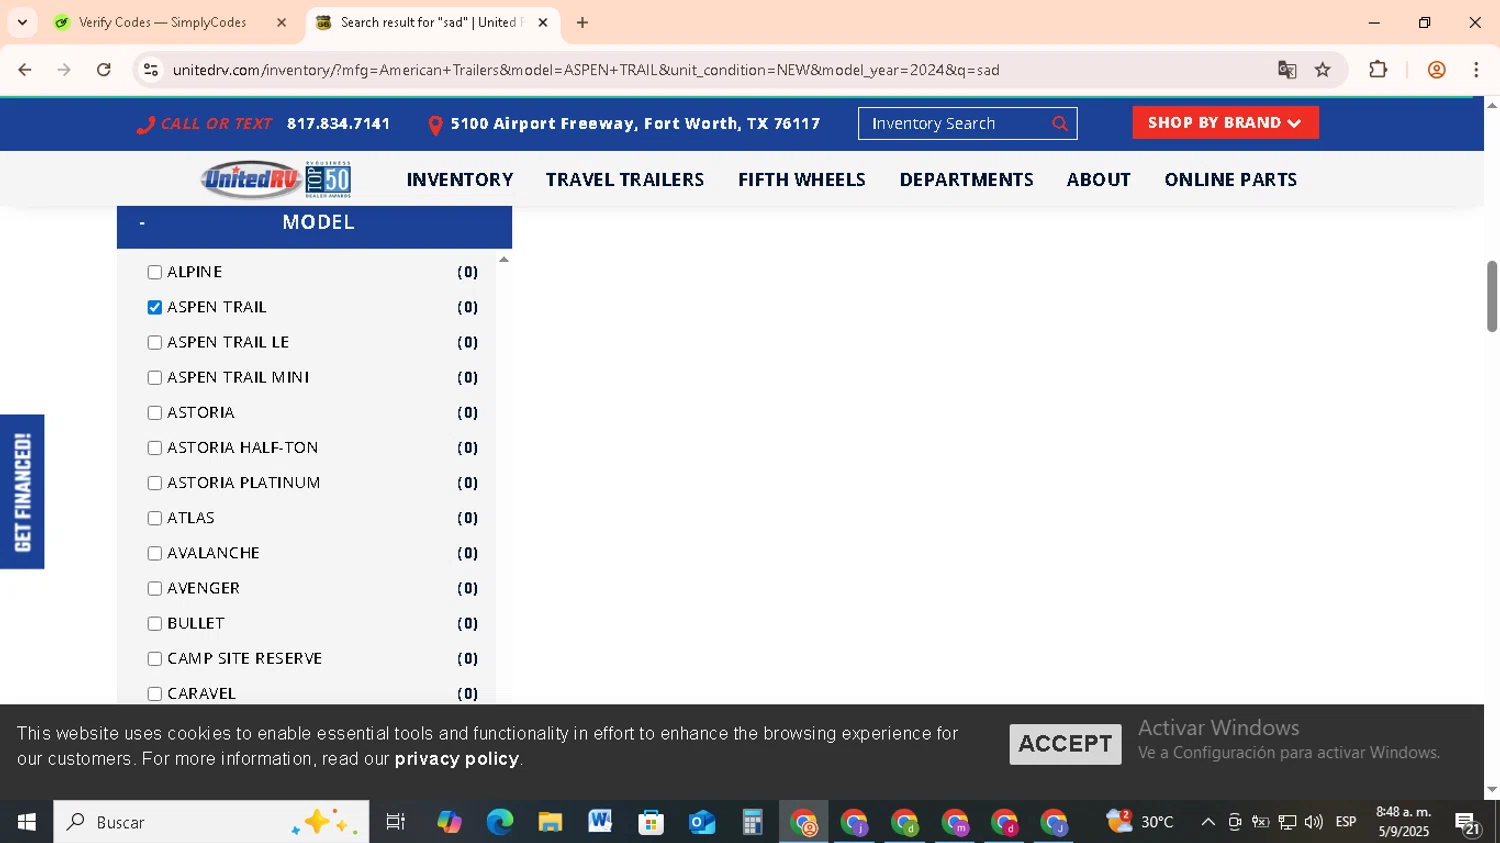Image resolution: width=1500 pixels, height=843 pixels.
Task: Open the TRAVEL TRAILERS menu
Action: pyautogui.click(x=625, y=180)
